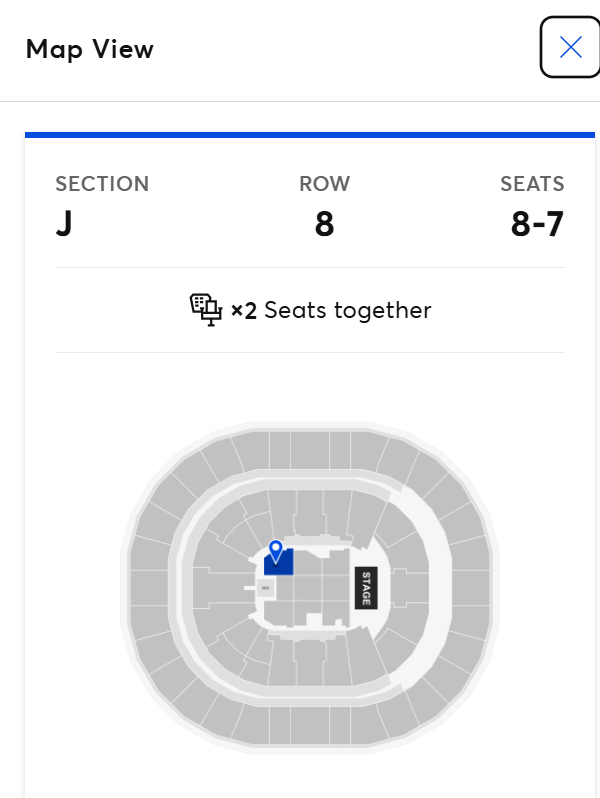
Task: Click the '×2 Seats together' text
Action: pos(331,310)
